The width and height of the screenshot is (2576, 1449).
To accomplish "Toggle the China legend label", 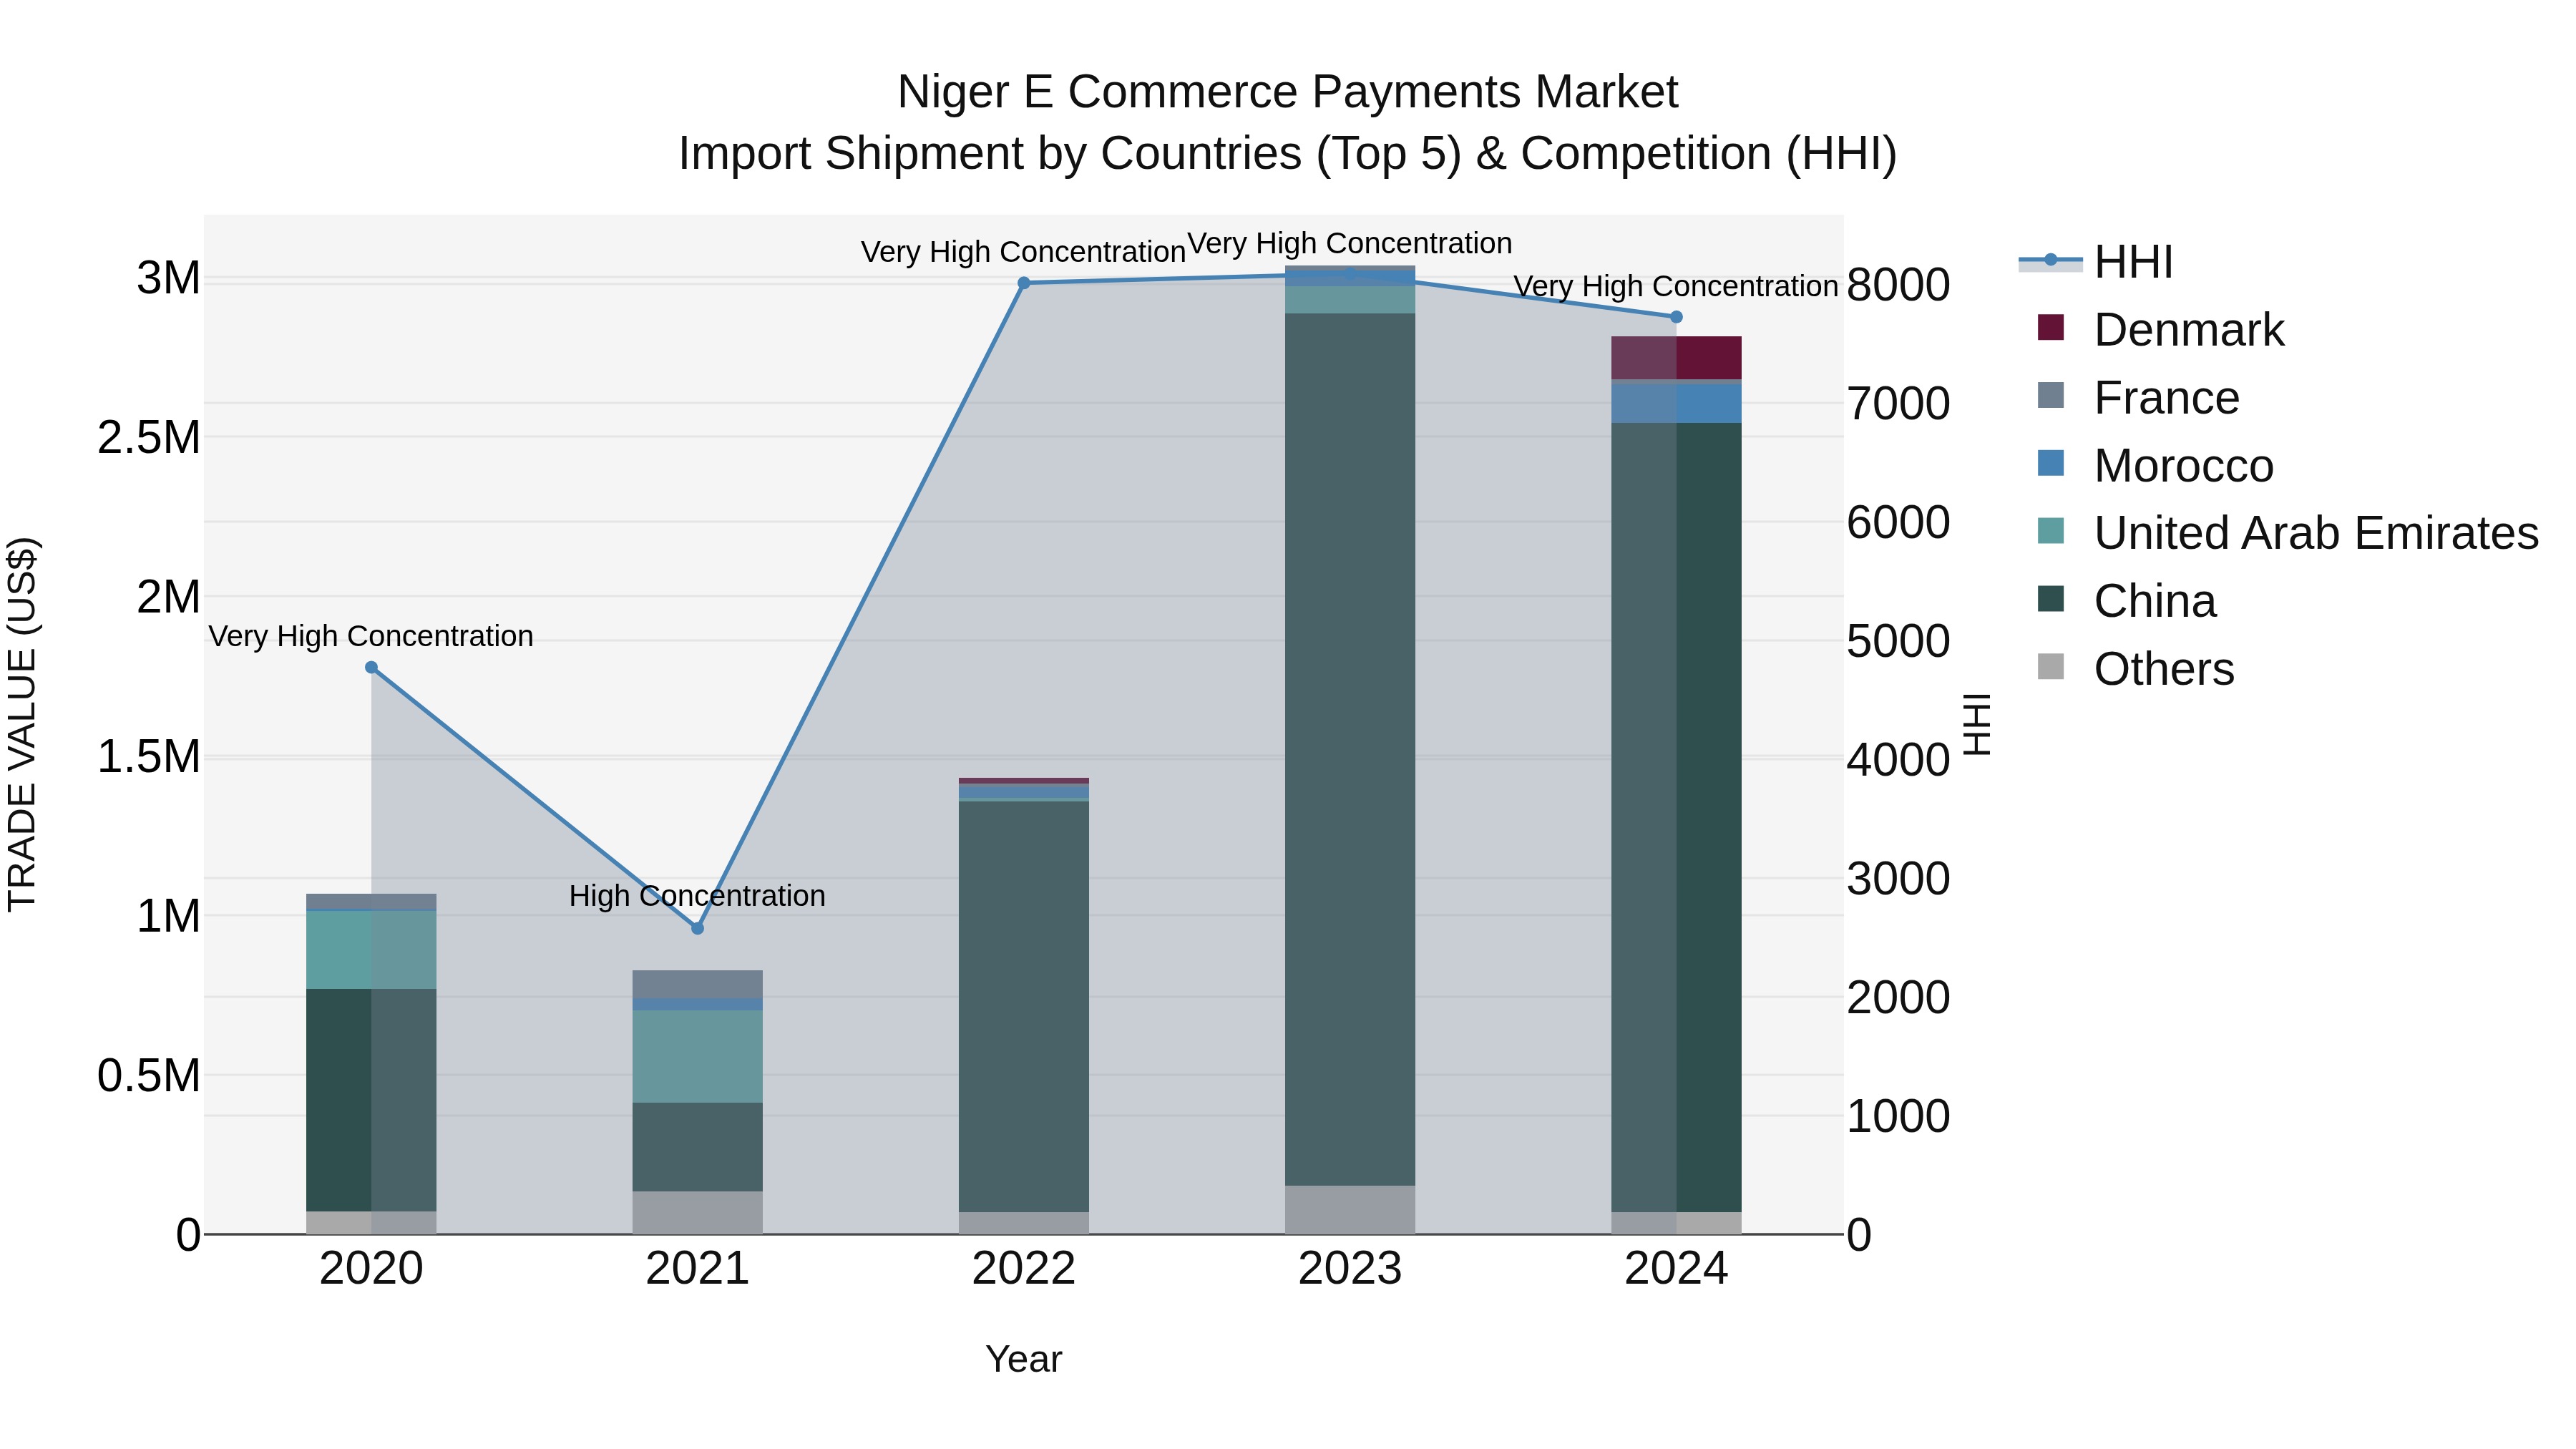I will click(2155, 601).
